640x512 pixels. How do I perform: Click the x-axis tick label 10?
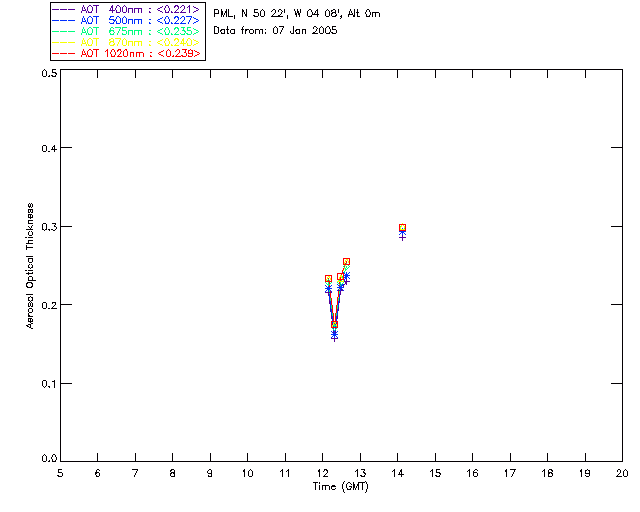[247, 473]
